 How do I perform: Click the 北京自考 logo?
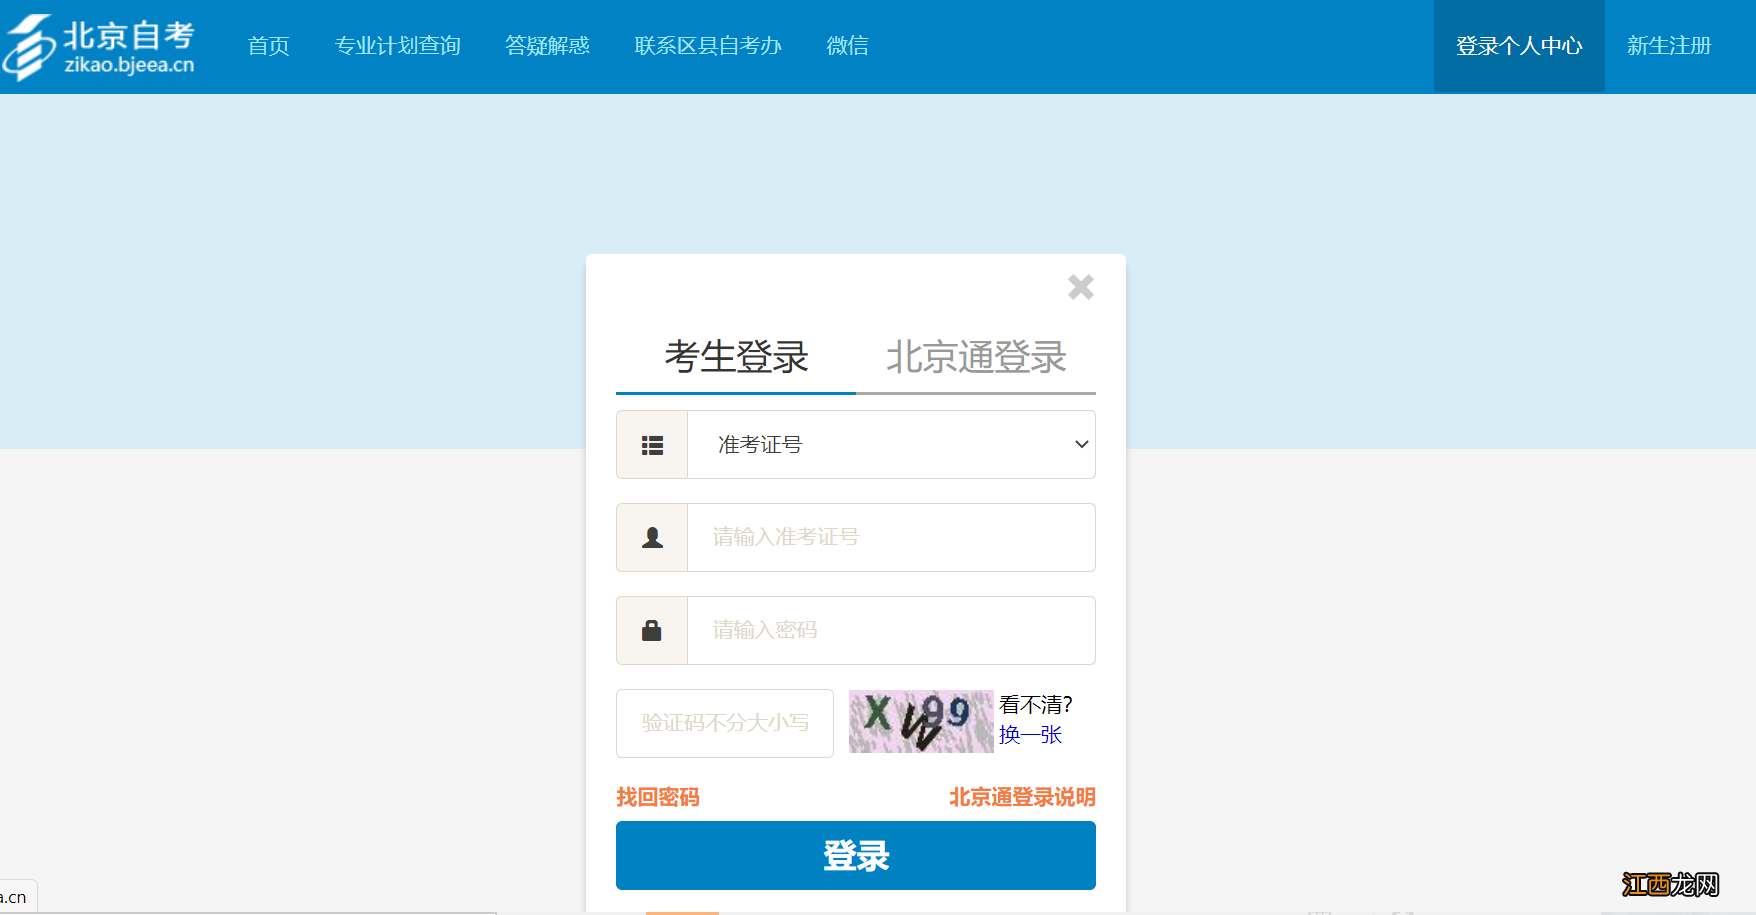(x=99, y=46)
